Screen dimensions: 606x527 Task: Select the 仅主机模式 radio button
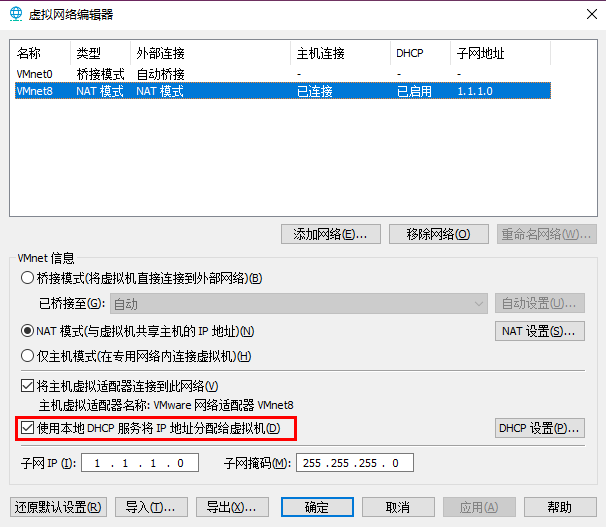coord(27,356)
